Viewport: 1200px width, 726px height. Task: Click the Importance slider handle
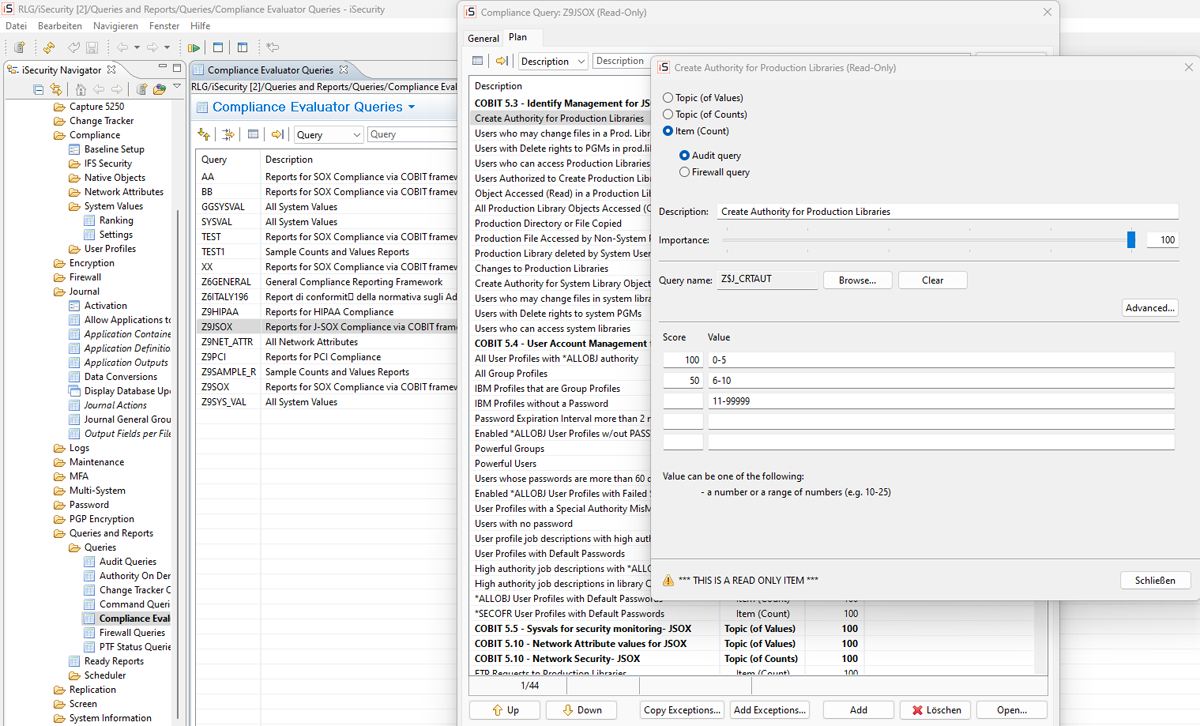click(1131, 240)
